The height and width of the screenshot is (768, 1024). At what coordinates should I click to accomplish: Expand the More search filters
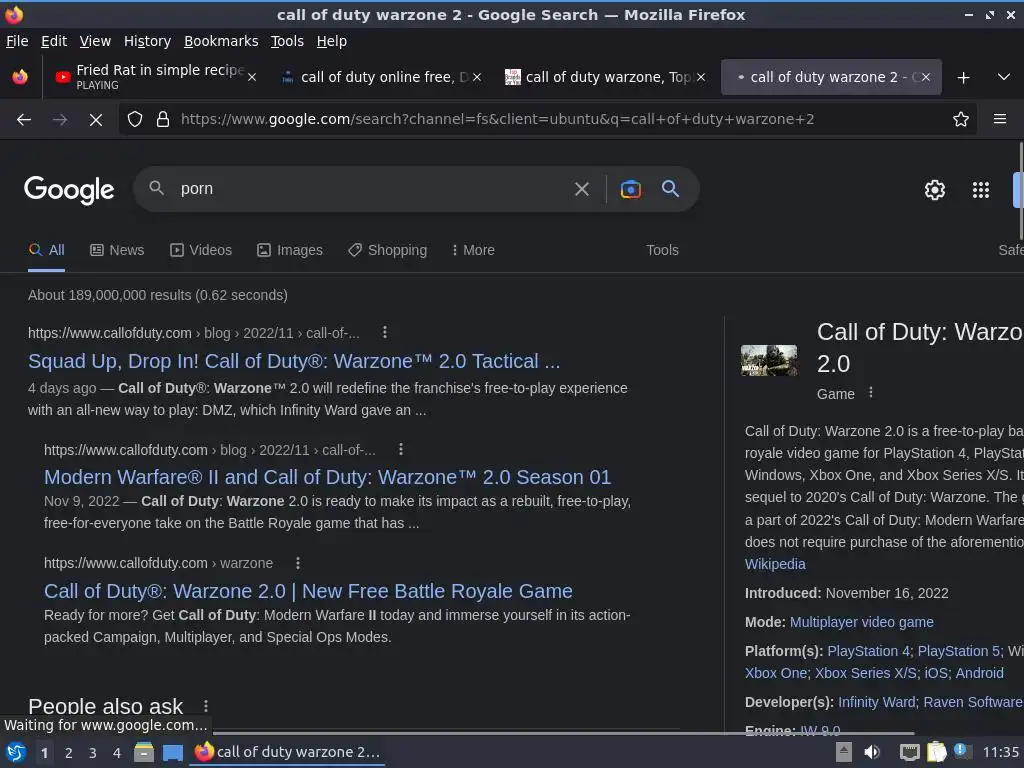pos(473,250)
